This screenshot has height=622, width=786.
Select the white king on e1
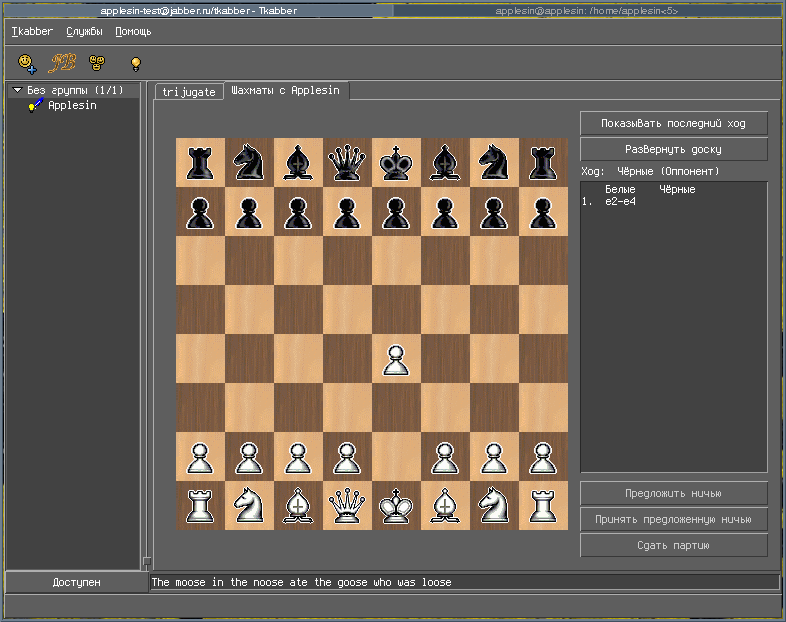click(396, 506)
